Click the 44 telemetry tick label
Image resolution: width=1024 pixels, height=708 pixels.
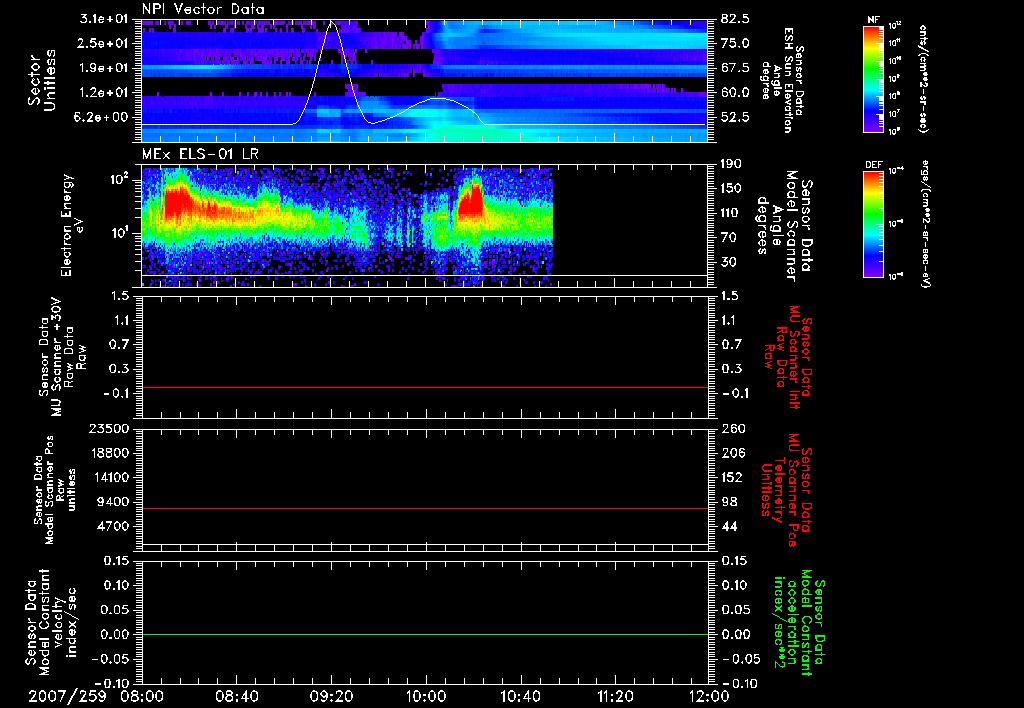click(729, 526)
